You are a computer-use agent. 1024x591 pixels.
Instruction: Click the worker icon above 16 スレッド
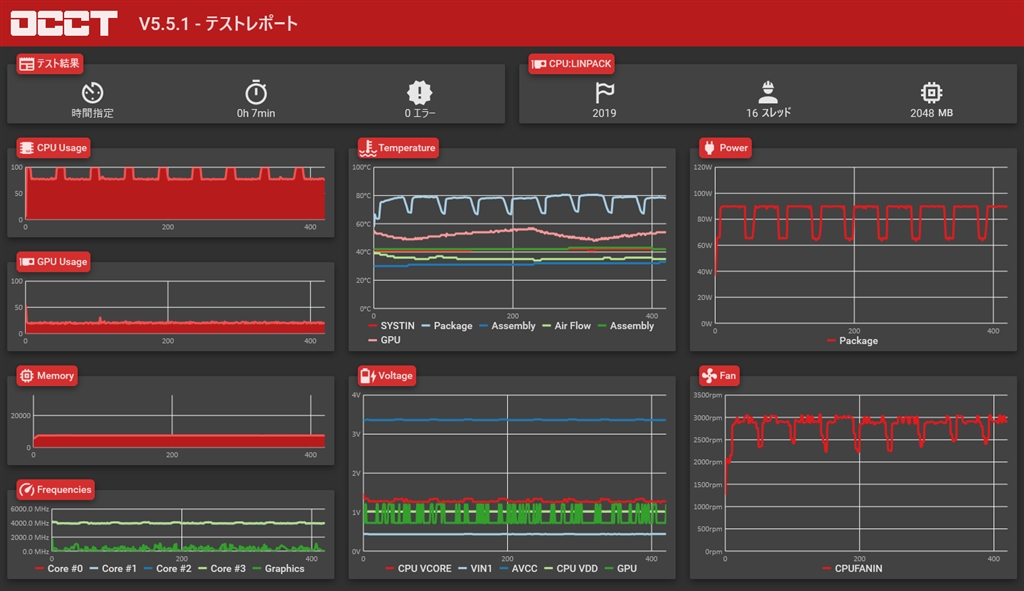(768, 93)
